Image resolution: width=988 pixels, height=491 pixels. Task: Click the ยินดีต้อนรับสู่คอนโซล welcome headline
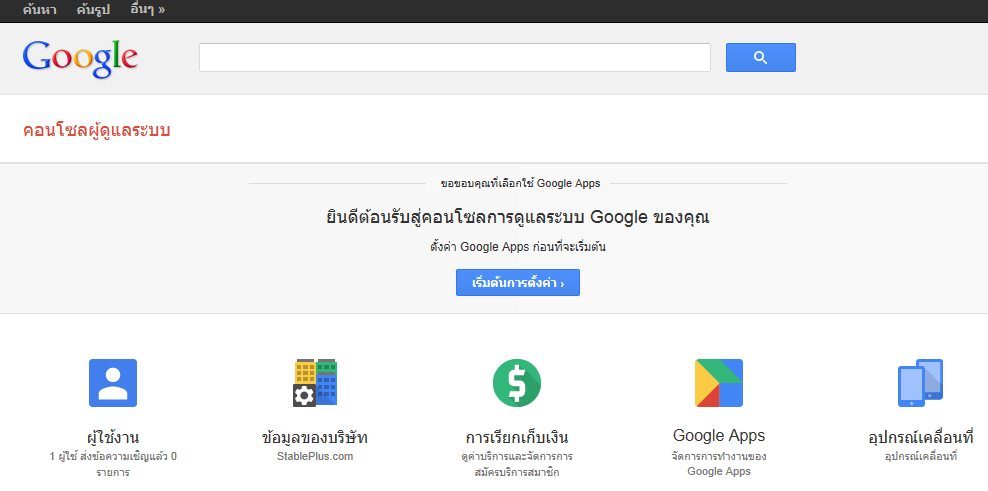pyautogui.click(x=518, y=218)
